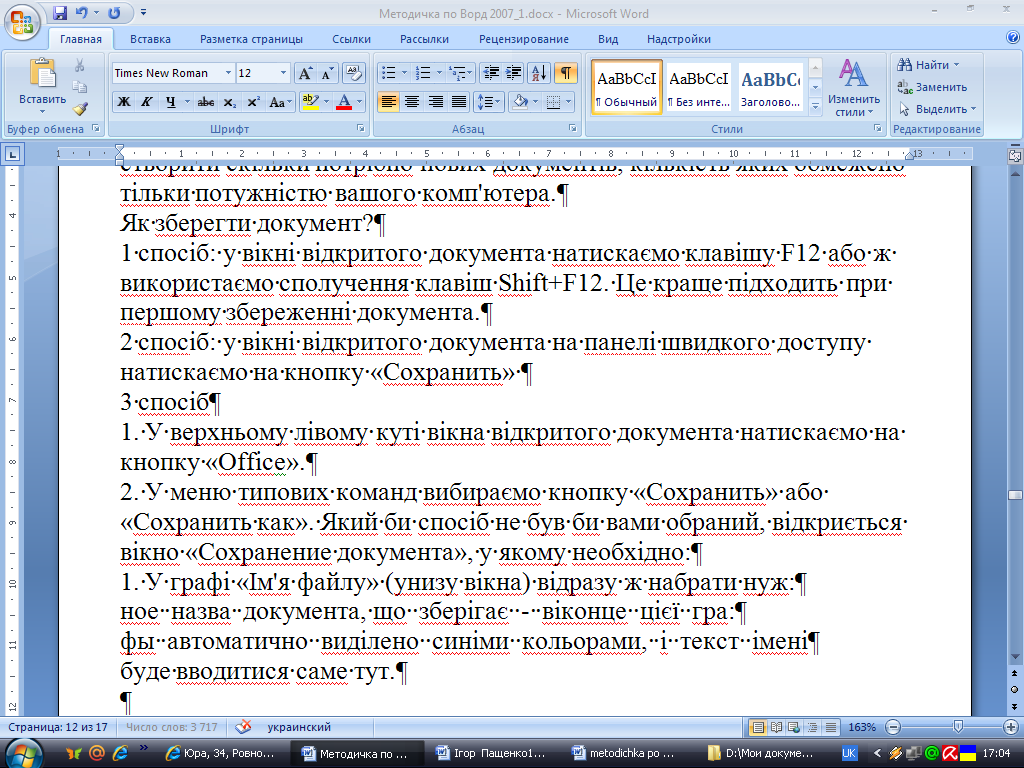Toggle strikethrough formatting
This screenshot has width=1024, height=768.
(206, 102)
